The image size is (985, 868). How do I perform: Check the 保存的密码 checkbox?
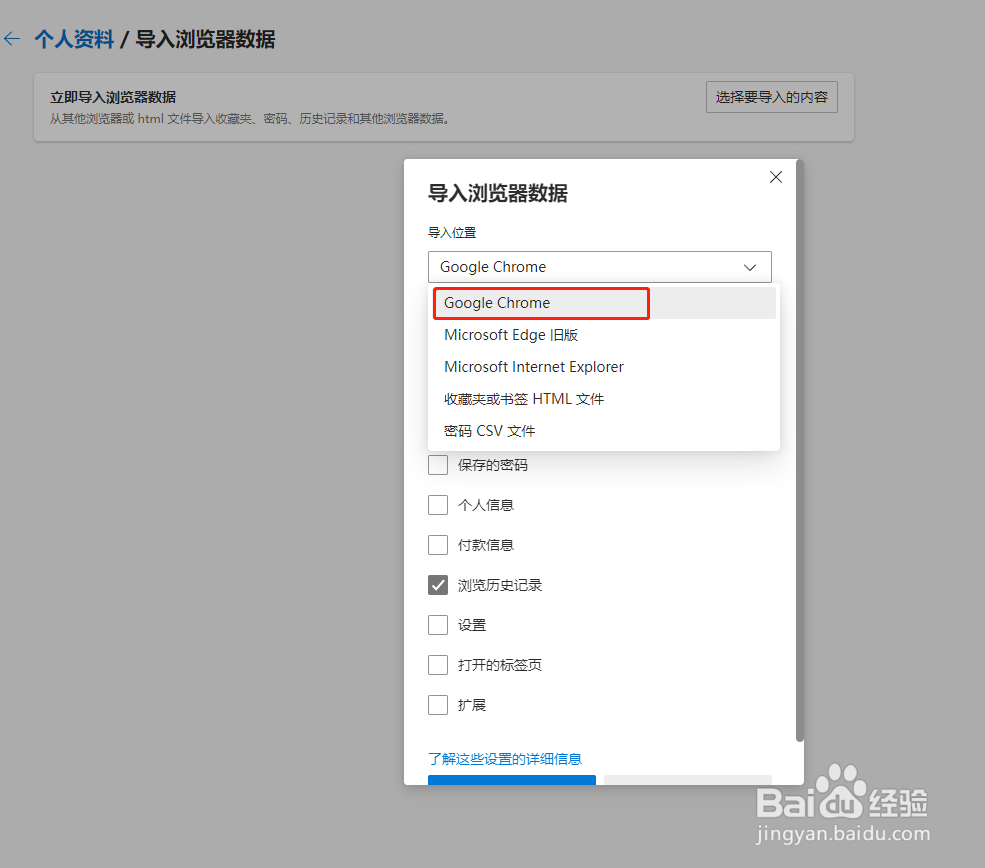tap(438, 465)
